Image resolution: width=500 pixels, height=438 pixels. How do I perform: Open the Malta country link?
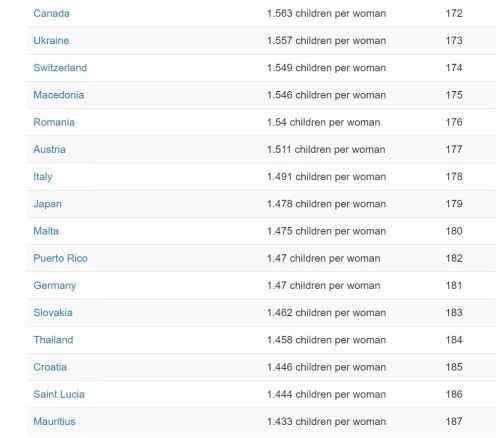click(46, 231)
